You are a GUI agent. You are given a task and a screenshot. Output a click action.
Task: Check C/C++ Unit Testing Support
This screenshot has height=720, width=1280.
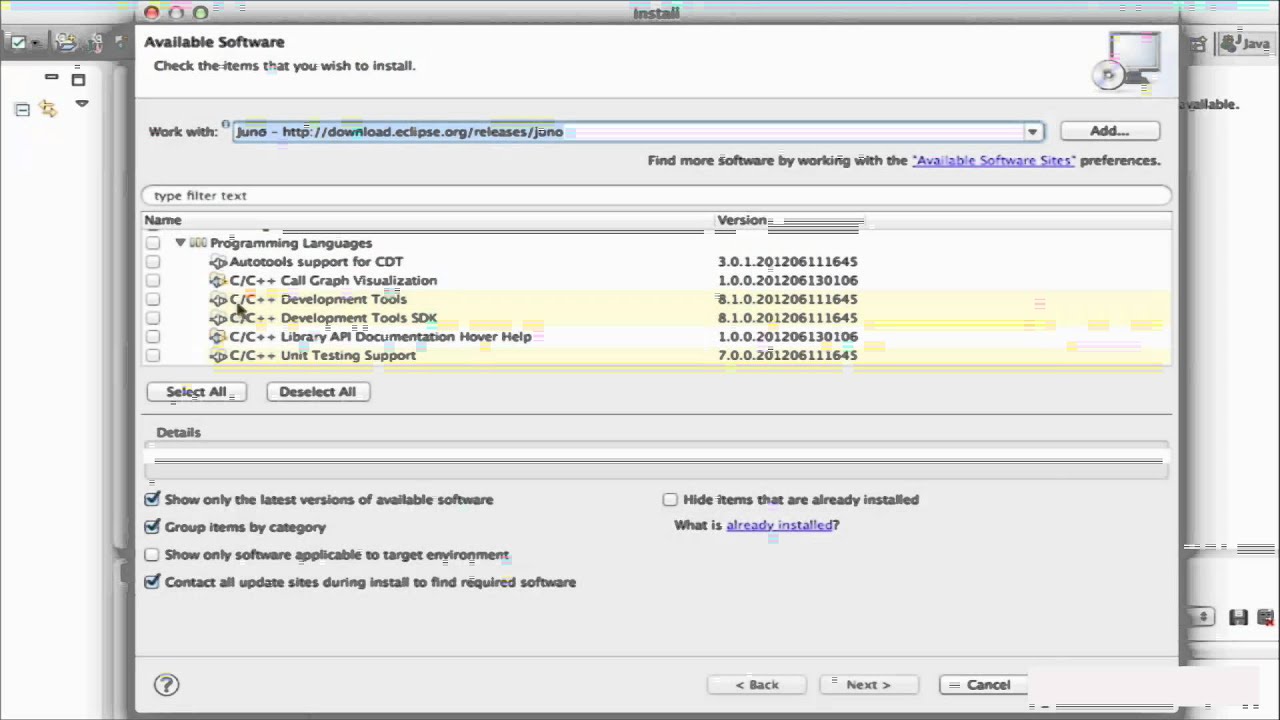152,356
